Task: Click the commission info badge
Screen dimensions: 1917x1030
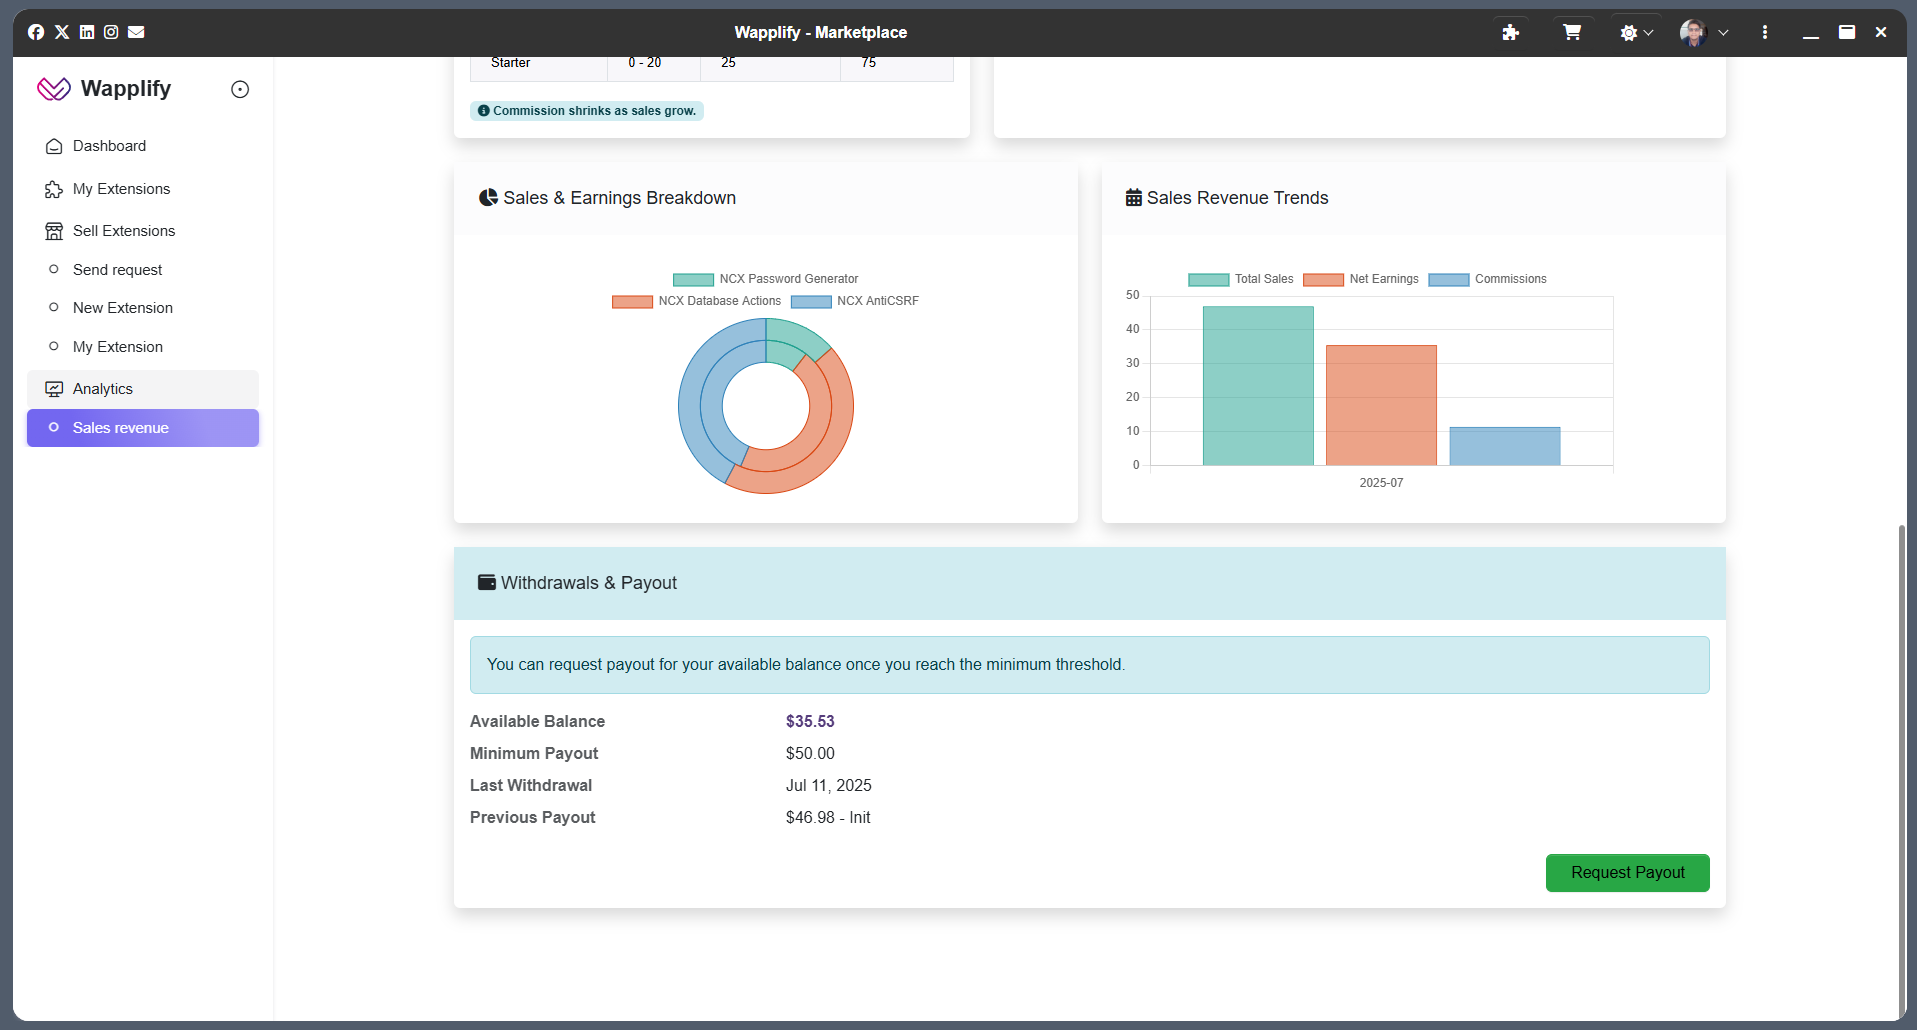Action: (587, 111)
